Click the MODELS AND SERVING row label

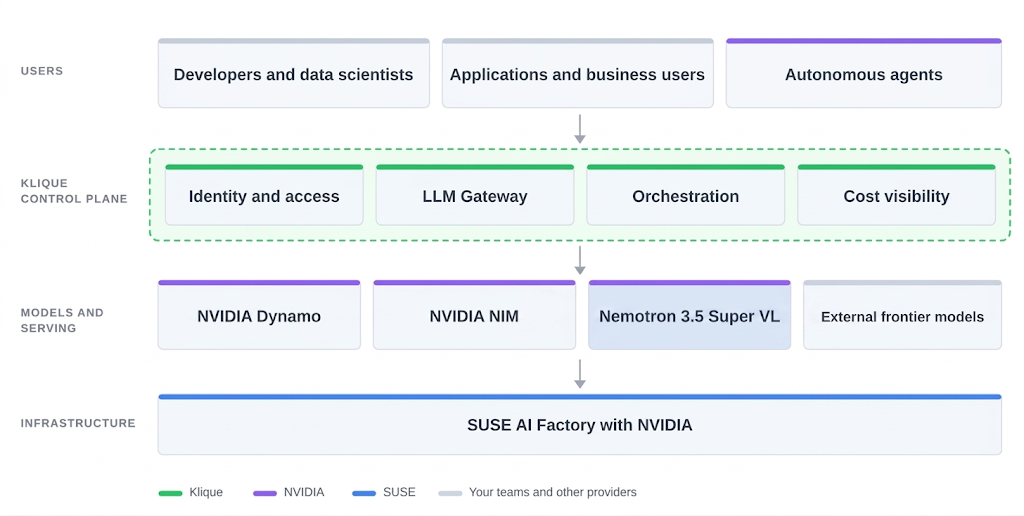coord(62,320)
